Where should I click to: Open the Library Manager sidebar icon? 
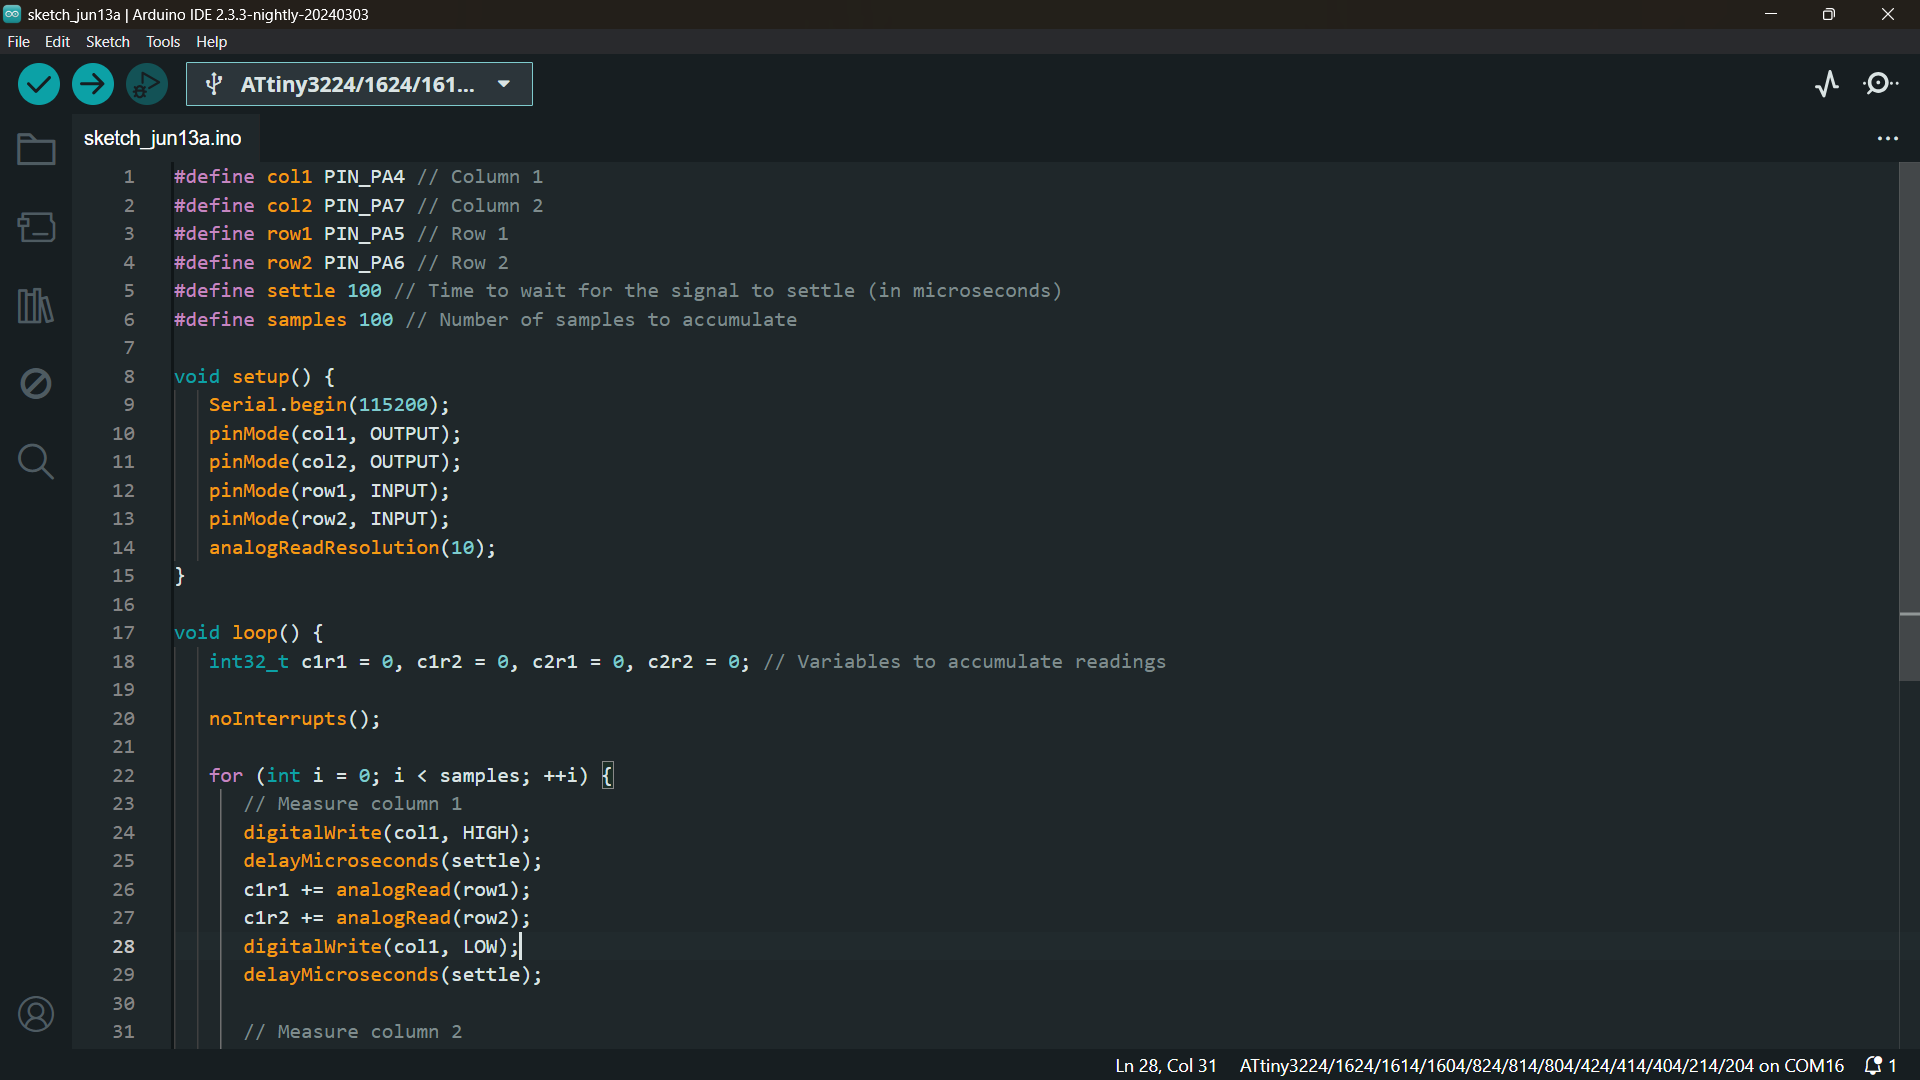pyautogui.click(x=36, y=305)
